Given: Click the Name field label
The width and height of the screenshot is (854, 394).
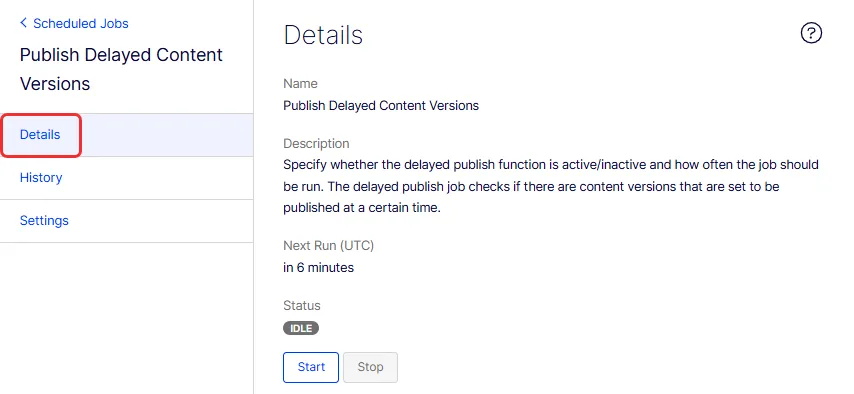Looking at the screenshot, I should click(x=300, y=84).
